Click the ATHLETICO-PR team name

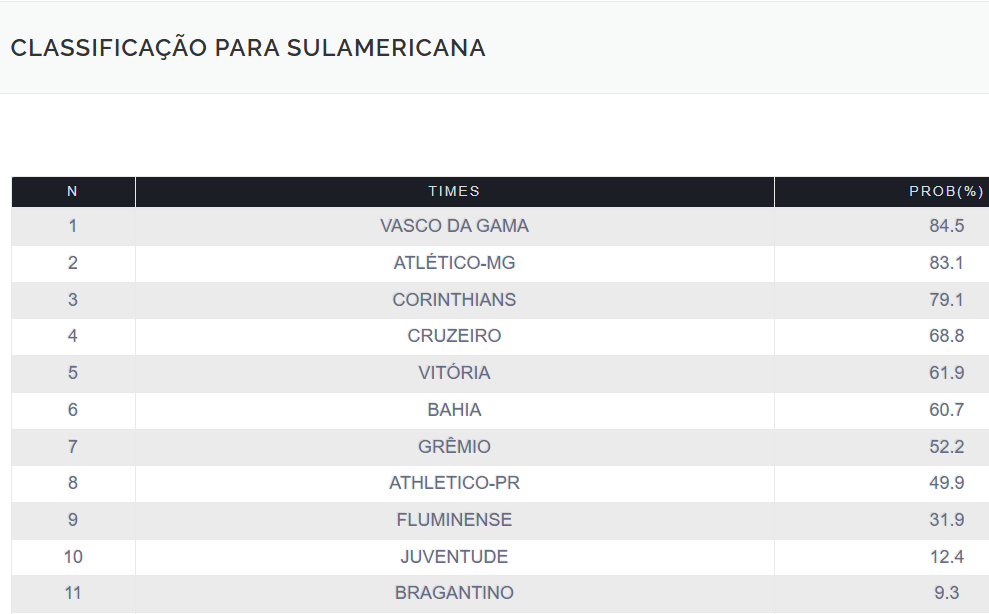point(454,483)
